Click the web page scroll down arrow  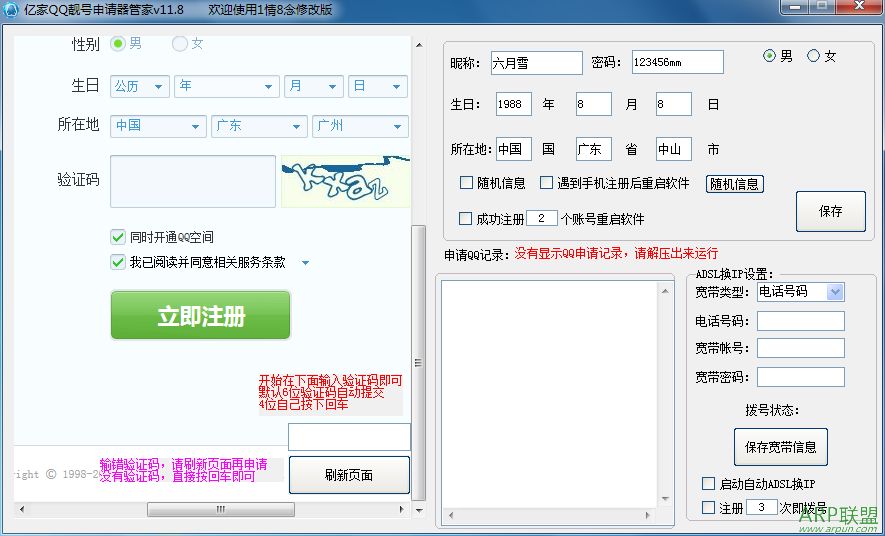tap(419, 510)
